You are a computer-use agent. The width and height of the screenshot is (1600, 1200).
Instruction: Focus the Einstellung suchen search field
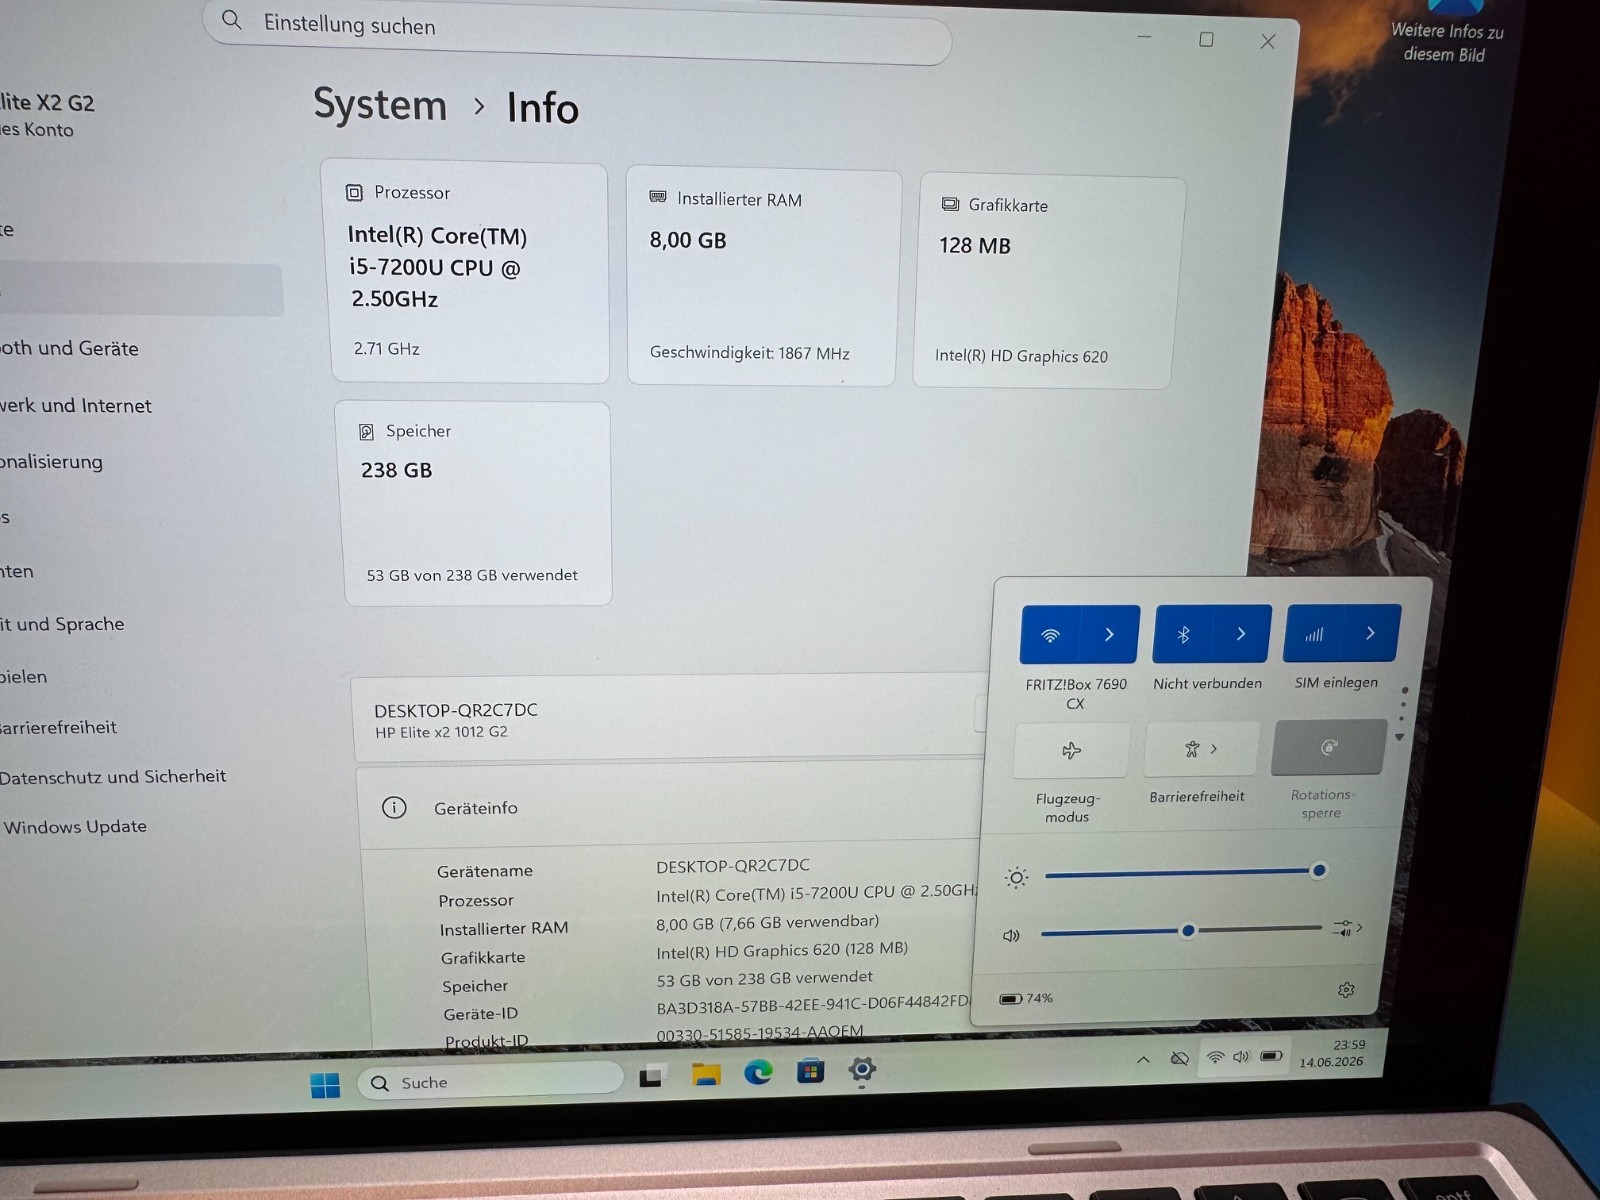point(577,31)
